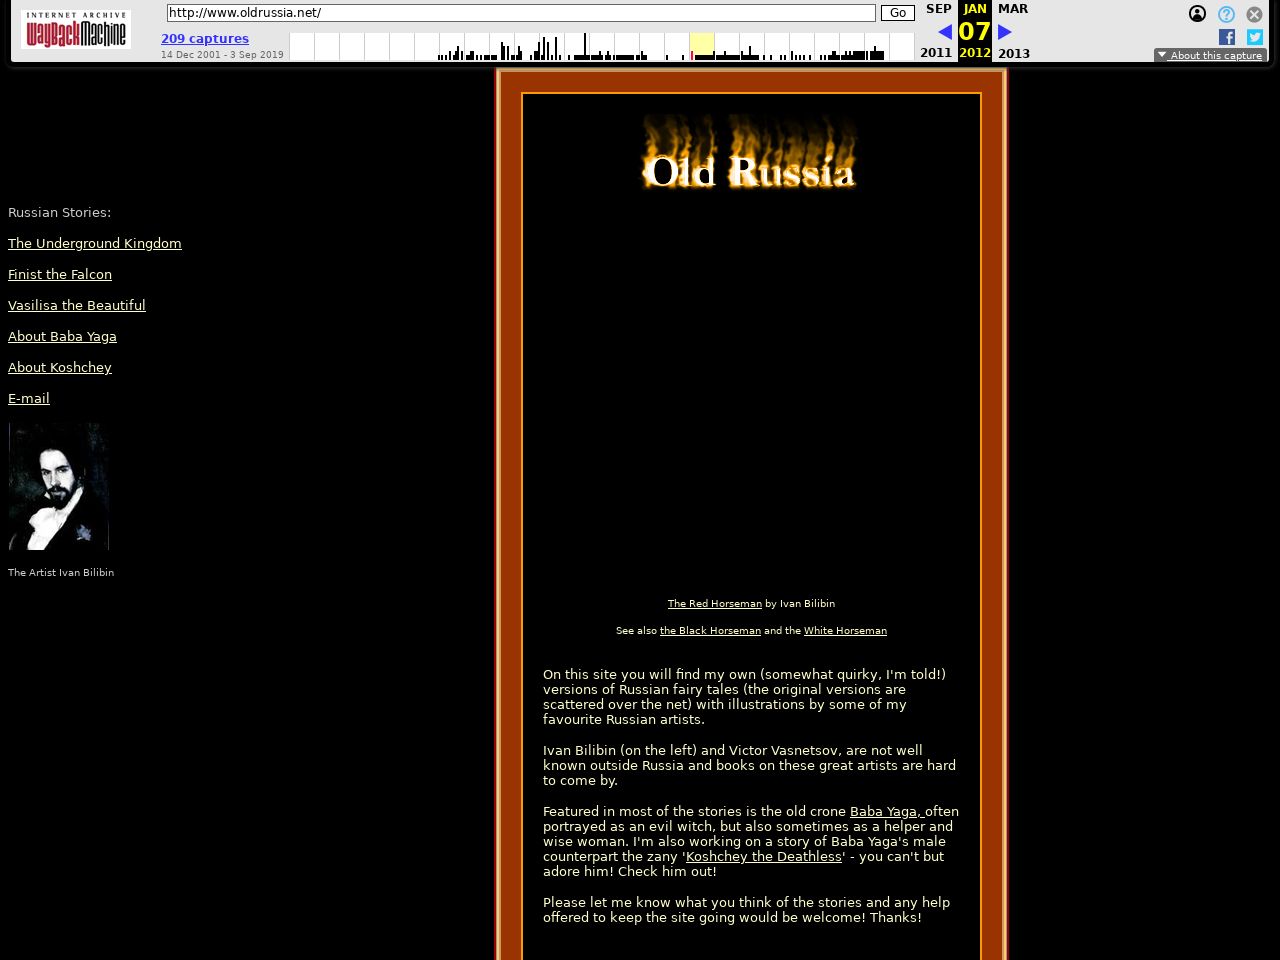Open About Koshchey page
Viewport: 1280px width, 960px height.
click(x=60, y=368)
